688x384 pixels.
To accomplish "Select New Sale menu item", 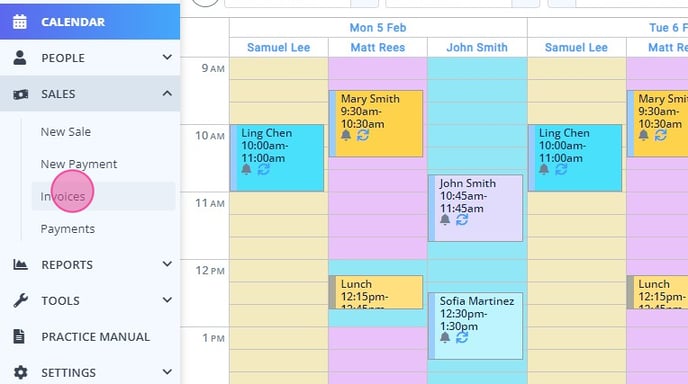I will (65, 132).
